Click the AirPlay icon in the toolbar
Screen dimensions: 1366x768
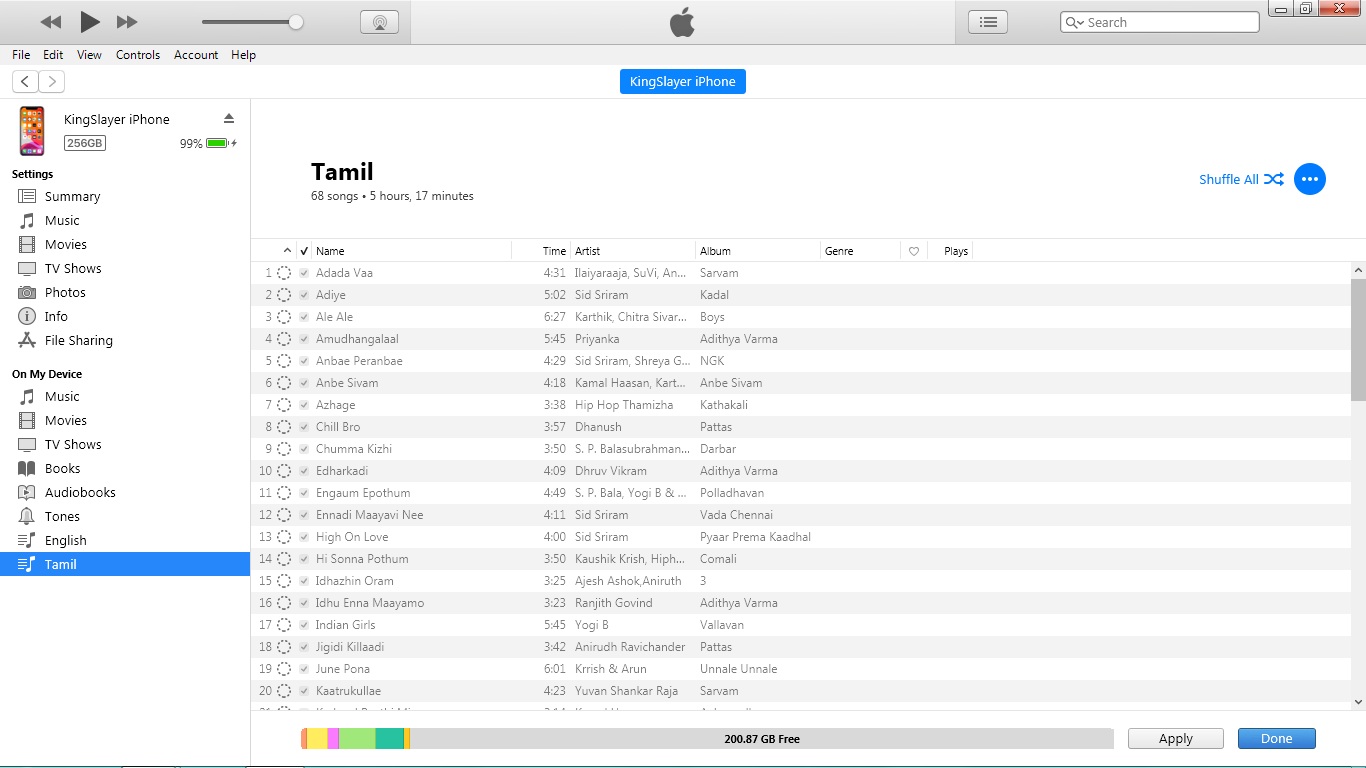[x=378, y=21]
